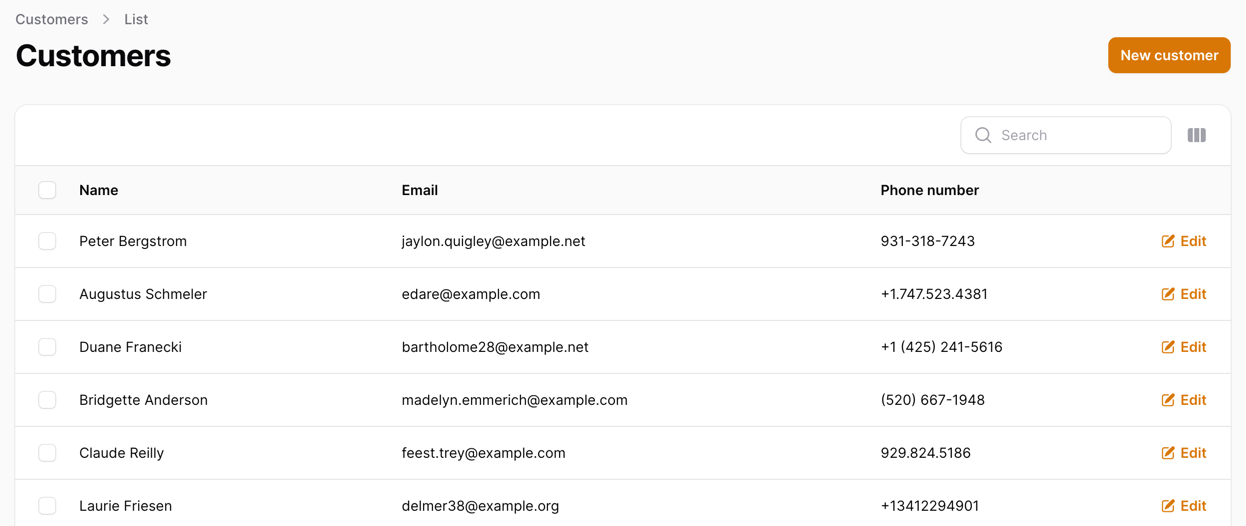Viewport: 1246px width, 526px height.
Task: Focus the Search input field
Action: click(1066, 135)
